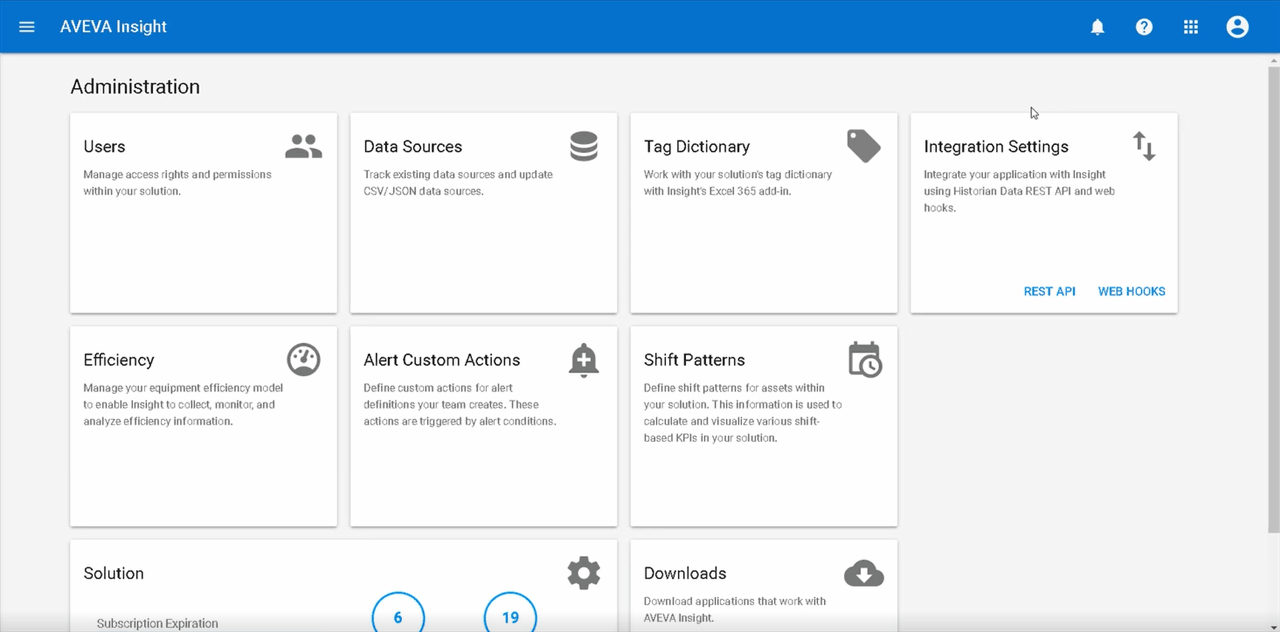Open the REST API link
1280x632 pixels.
click(x=1049, y=291)
